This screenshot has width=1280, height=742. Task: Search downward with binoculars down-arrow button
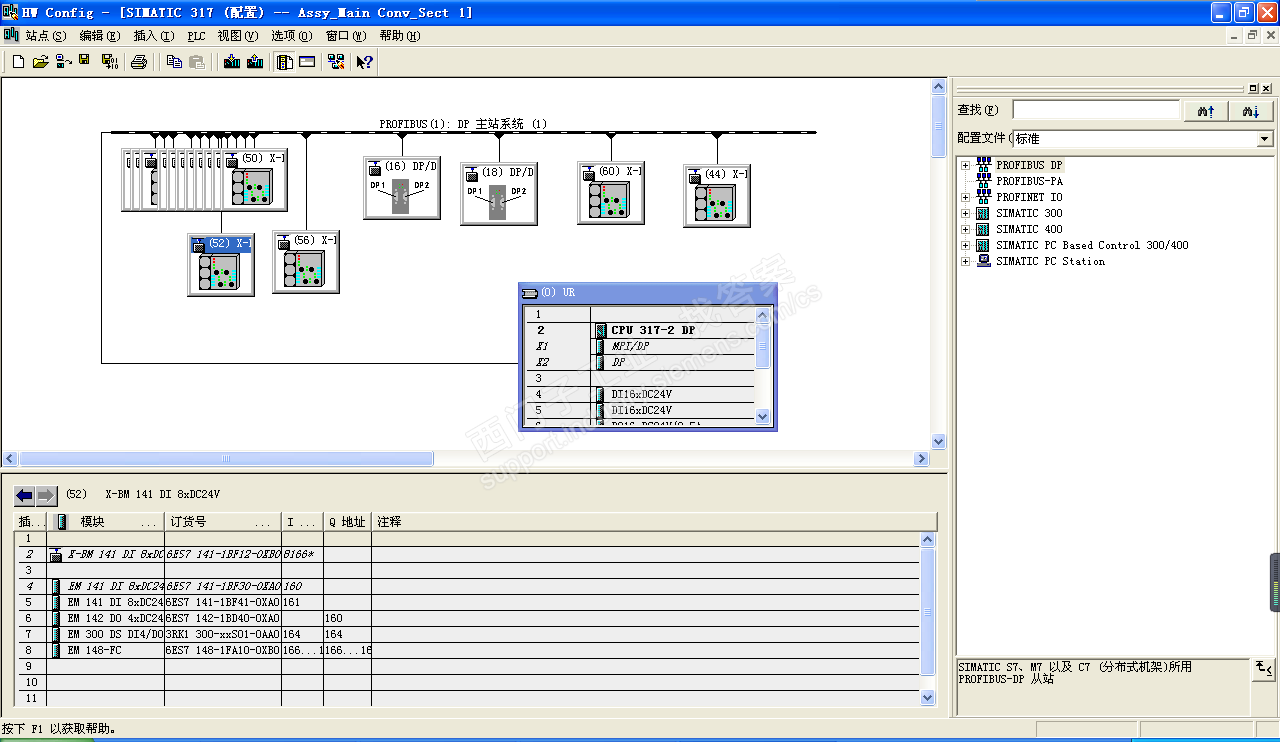1251,111
